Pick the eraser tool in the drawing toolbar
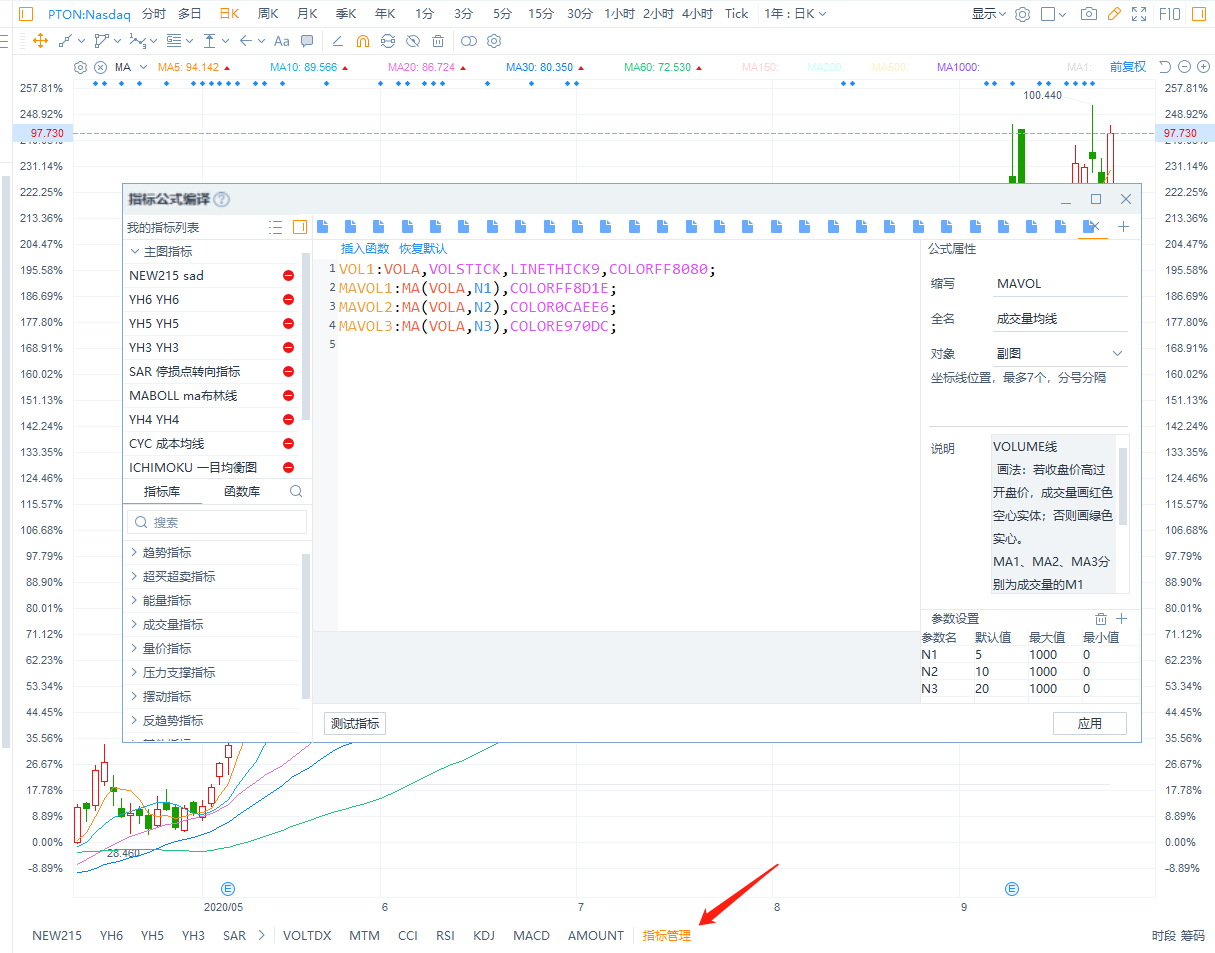This screenshot has height=953, width=1215. click(336, 41)
